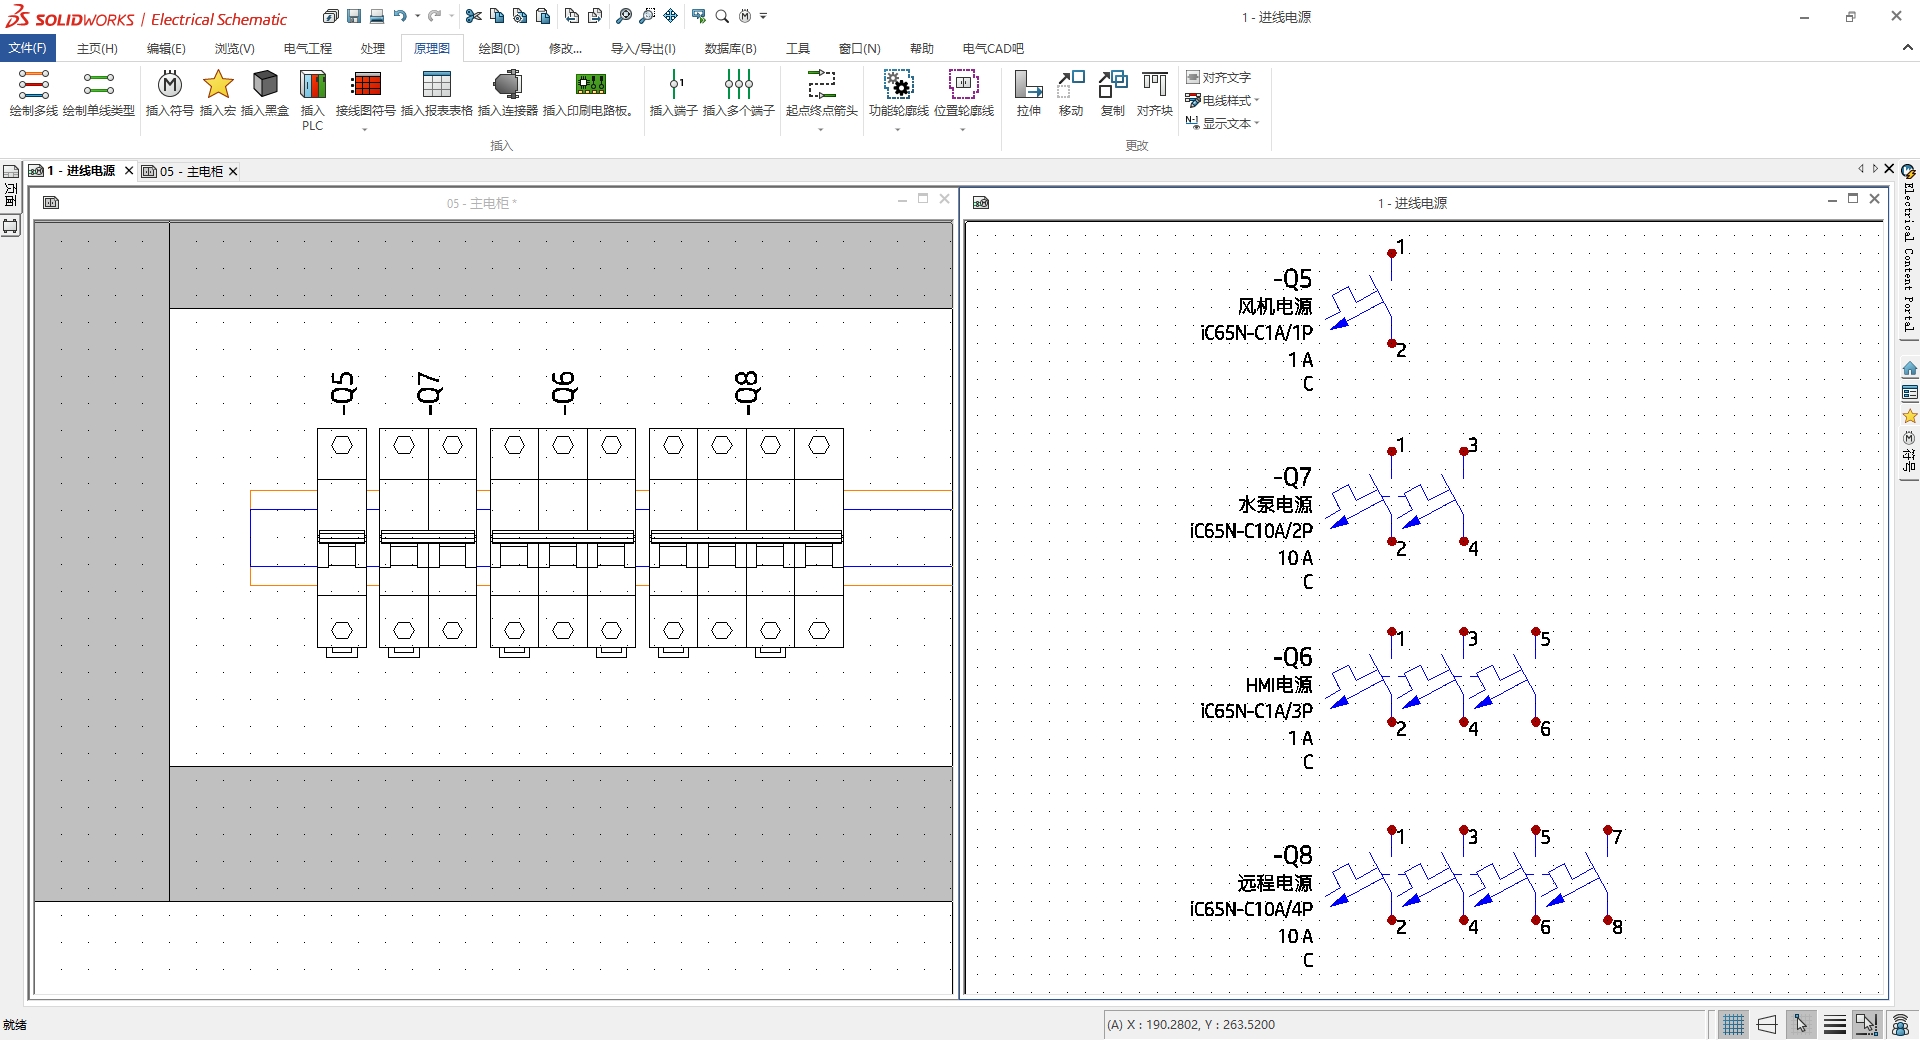Viewport: 1920px width, 1040px height.
Task: Click 插入宏 star icon
Action: [x=218, y=84]
